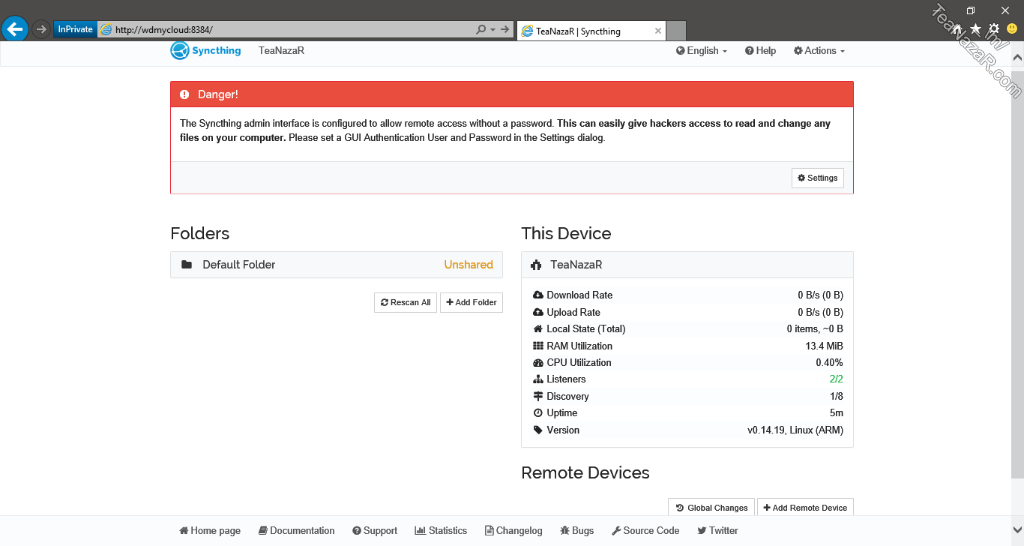This screenshot has width=1024, height=546.
Task: Open the address bar search dropdown arrow
Action: pyautogui.click(x=493, y=29)
